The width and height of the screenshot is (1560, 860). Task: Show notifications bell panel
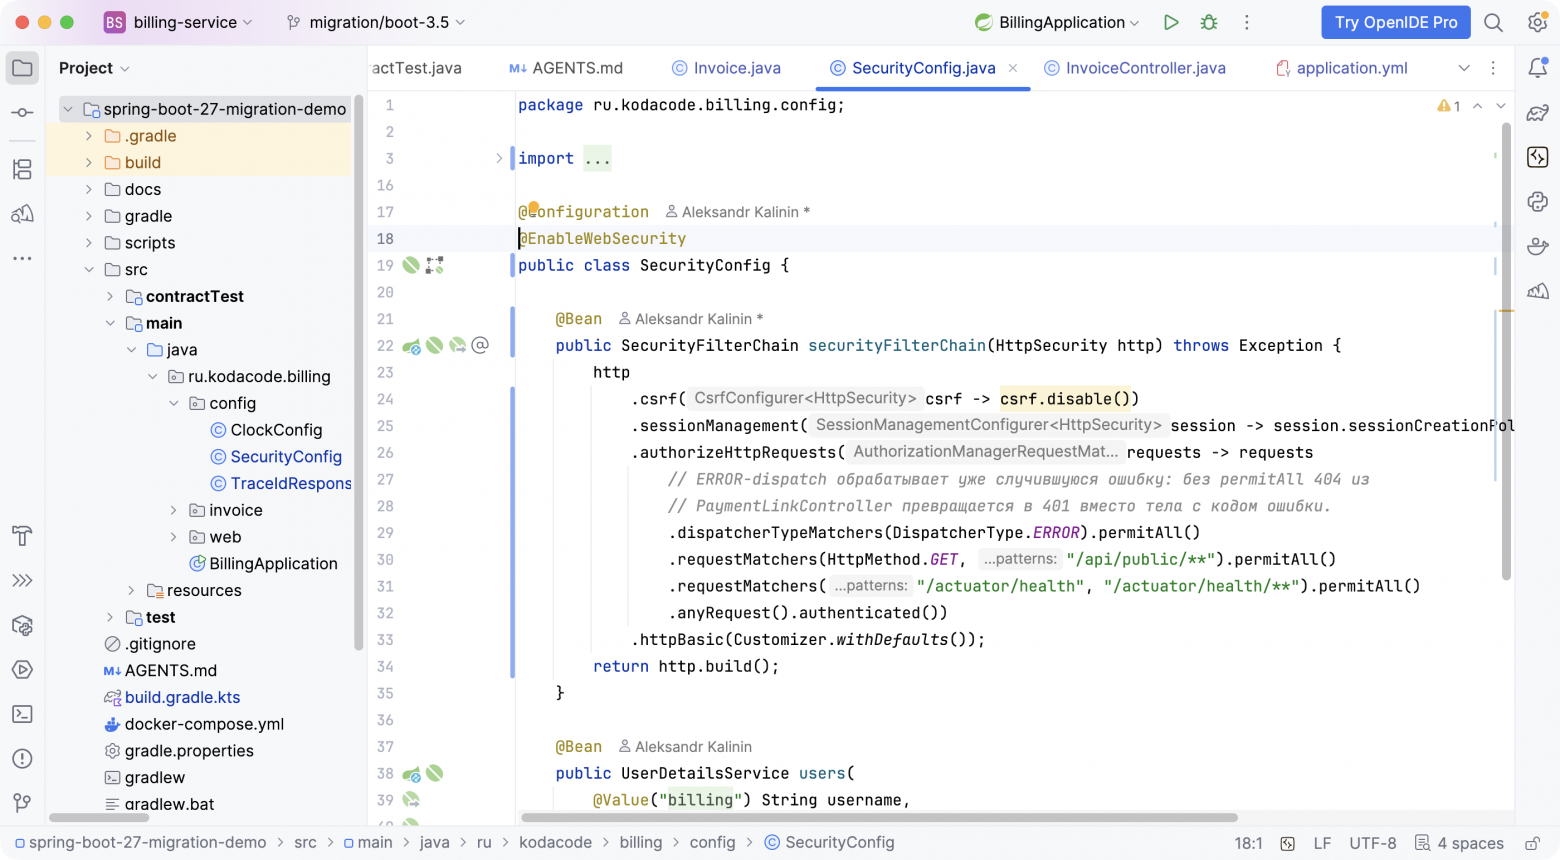click(1538, 68)
